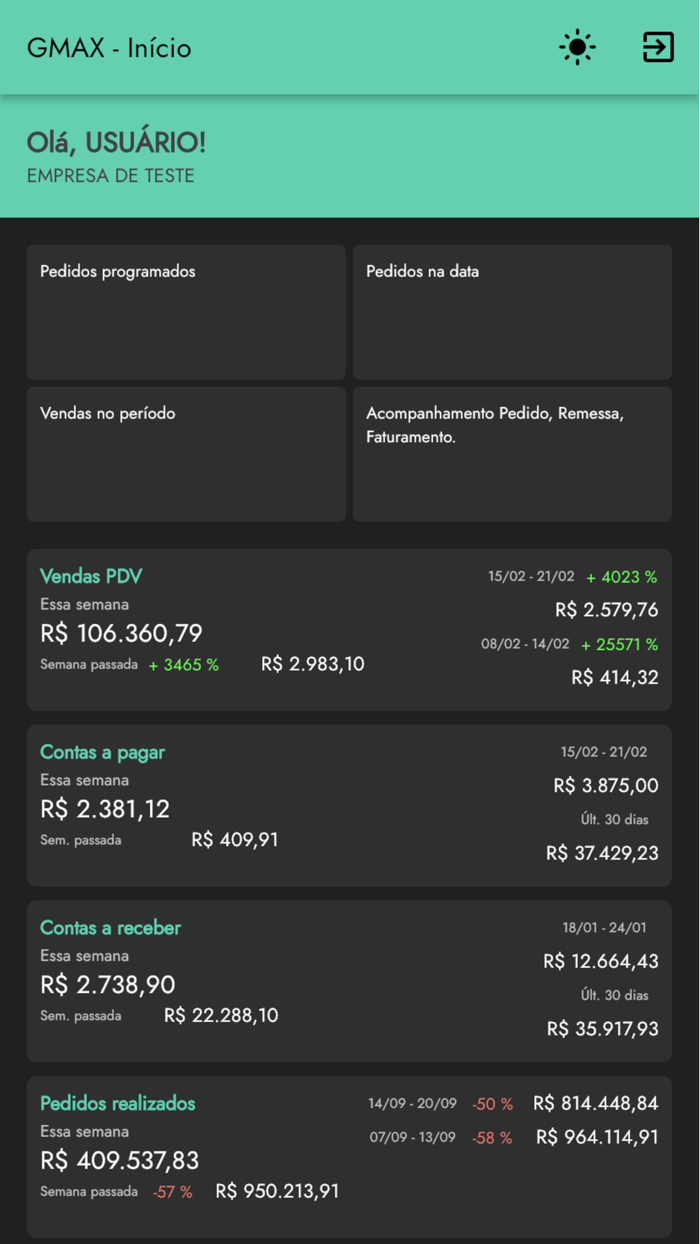The height and width of the screenshot is (1244, 700).
Task: Toggle light mode with the sun icon
Action: (x=577, y=47)
